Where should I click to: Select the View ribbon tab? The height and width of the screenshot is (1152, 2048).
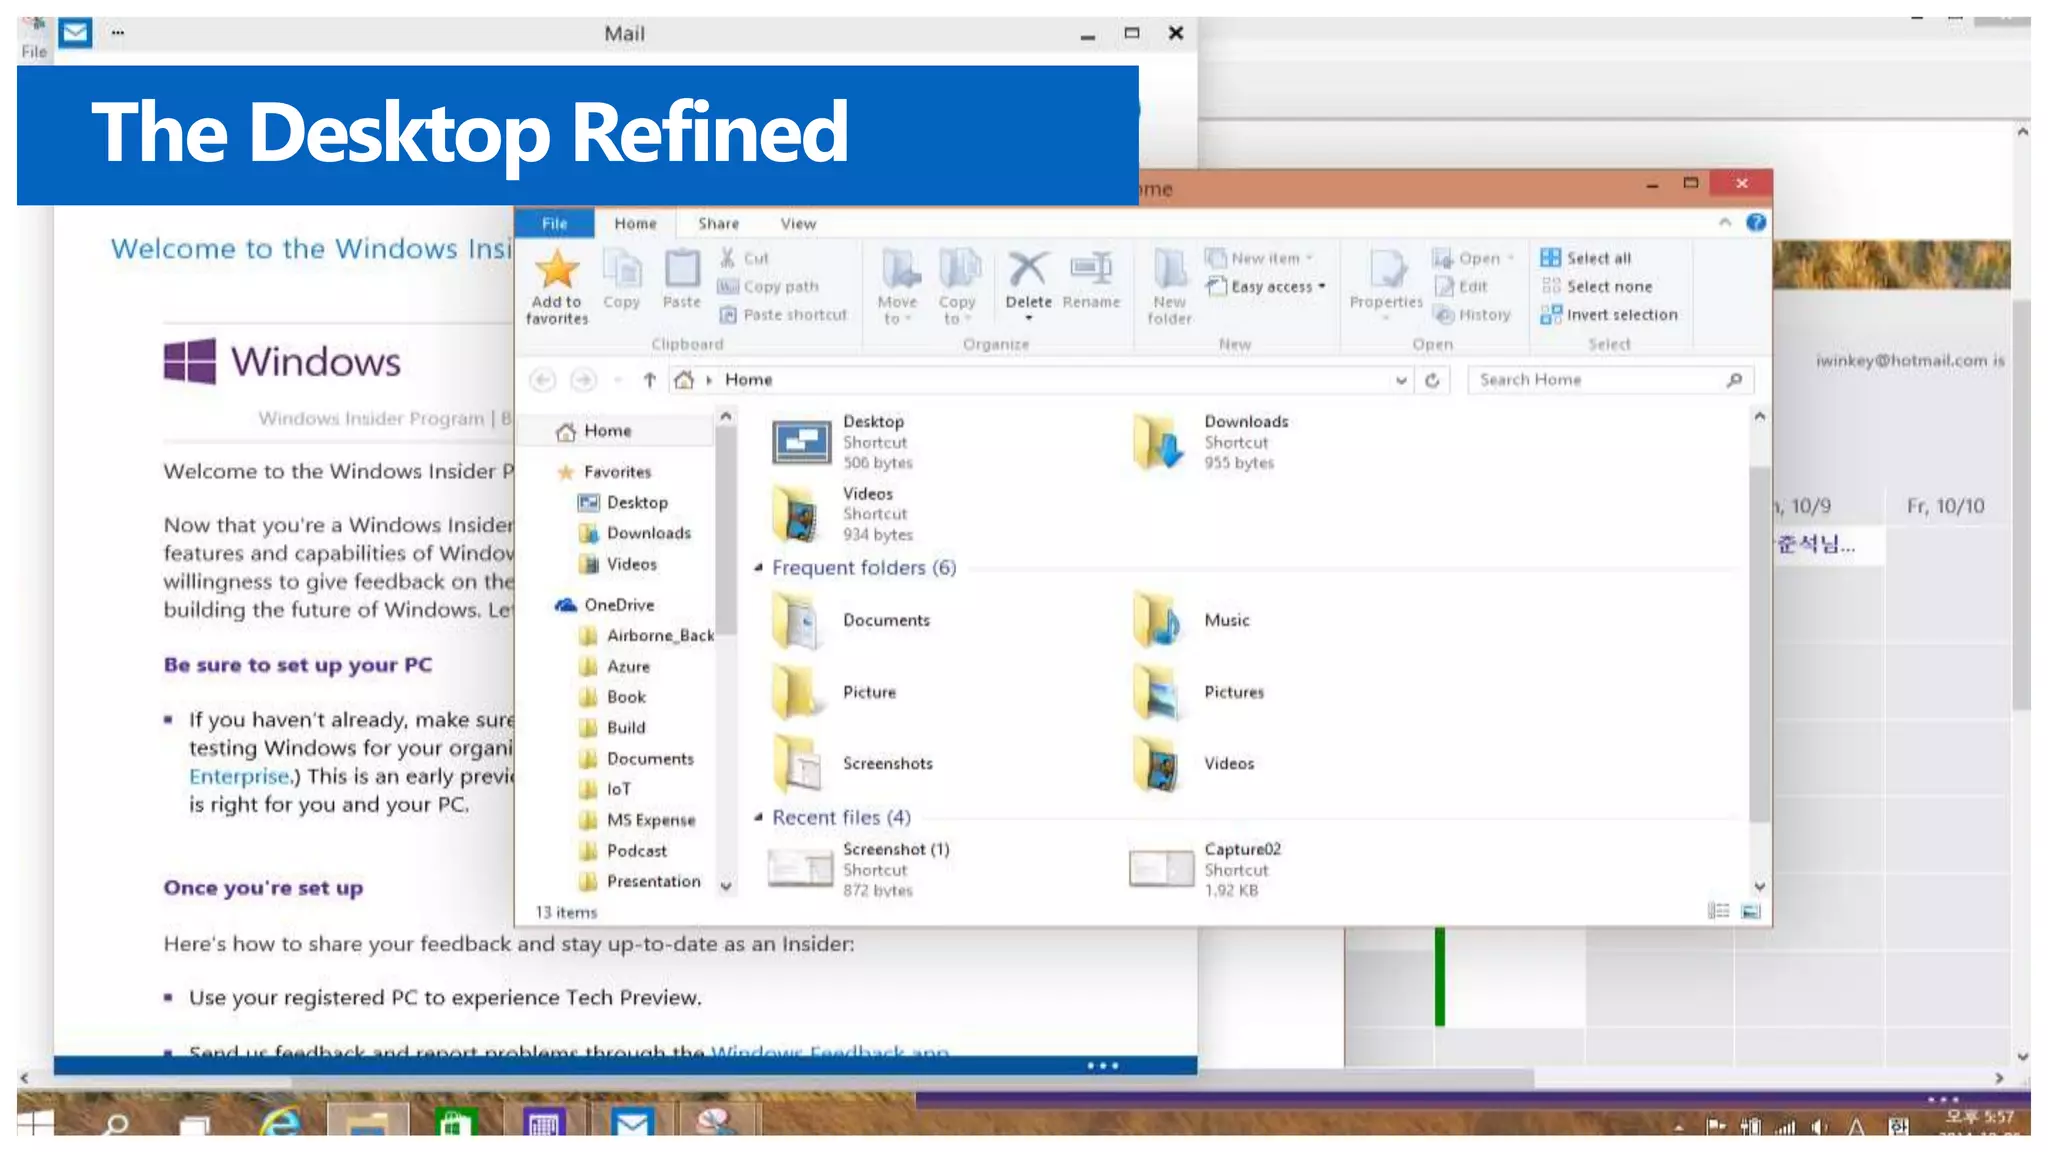[x=798, y=223]
